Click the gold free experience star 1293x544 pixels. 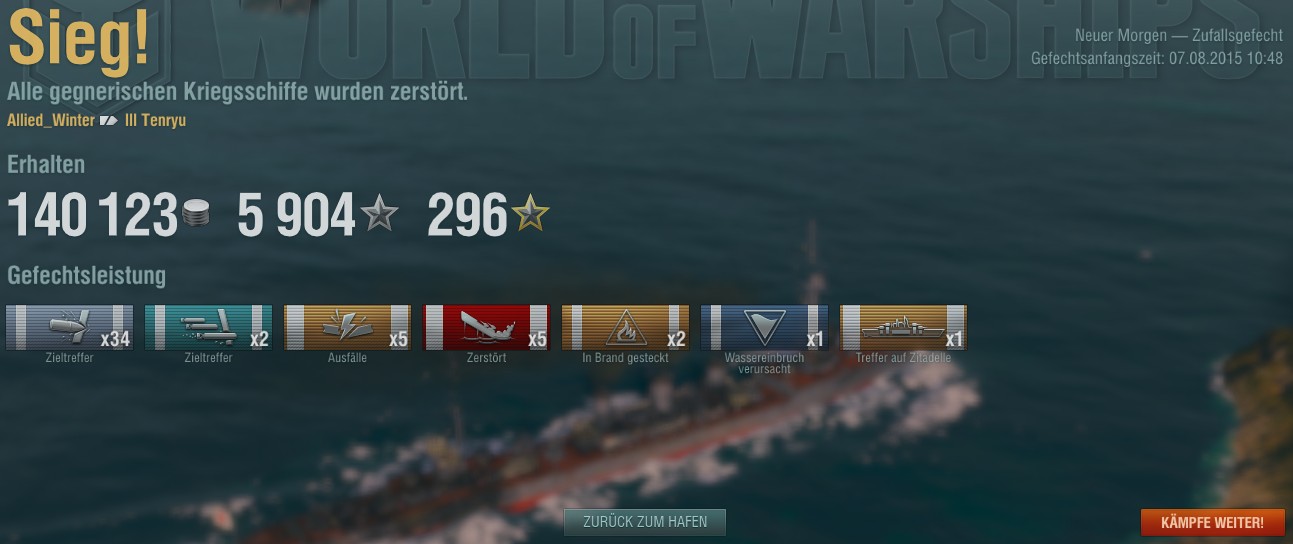tap(531, 214)
